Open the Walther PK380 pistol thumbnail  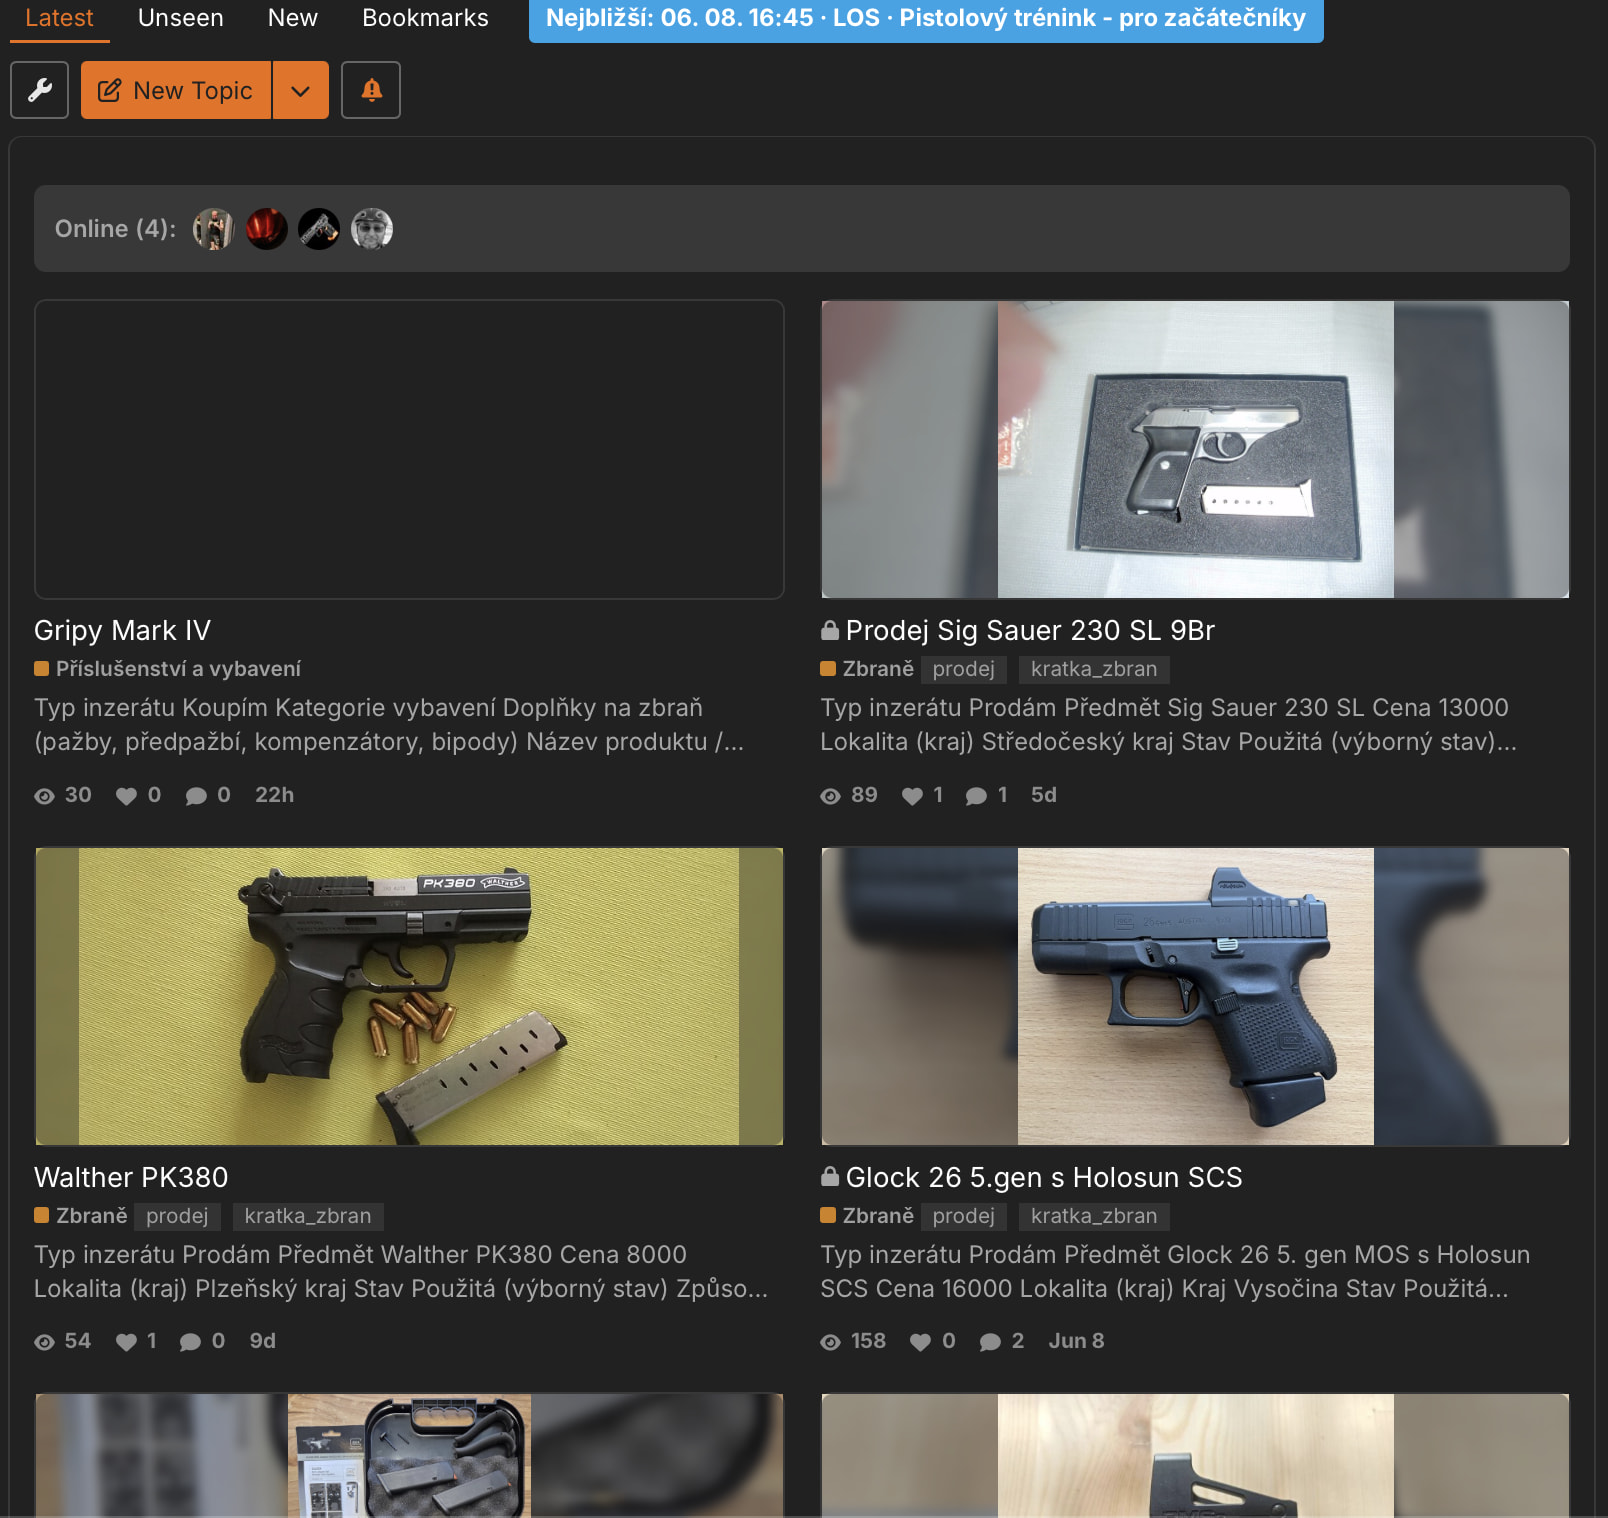point(409,996)
